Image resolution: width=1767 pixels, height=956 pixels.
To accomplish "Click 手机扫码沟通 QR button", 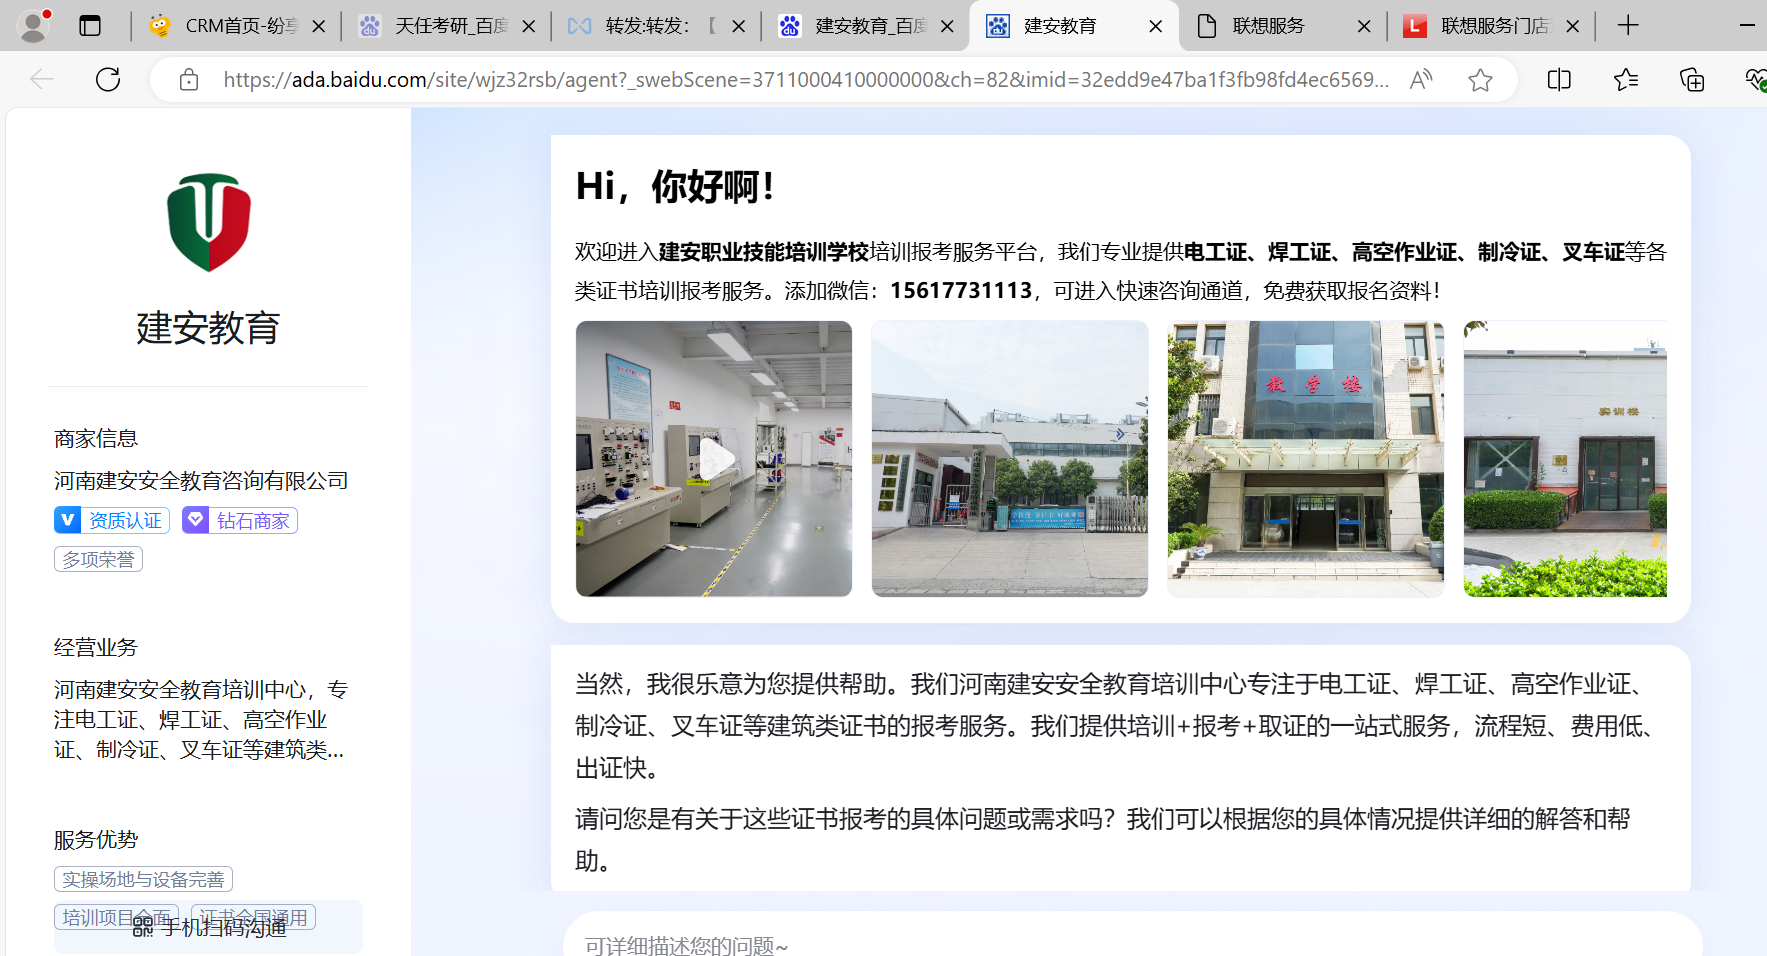I will click(208, 927).
